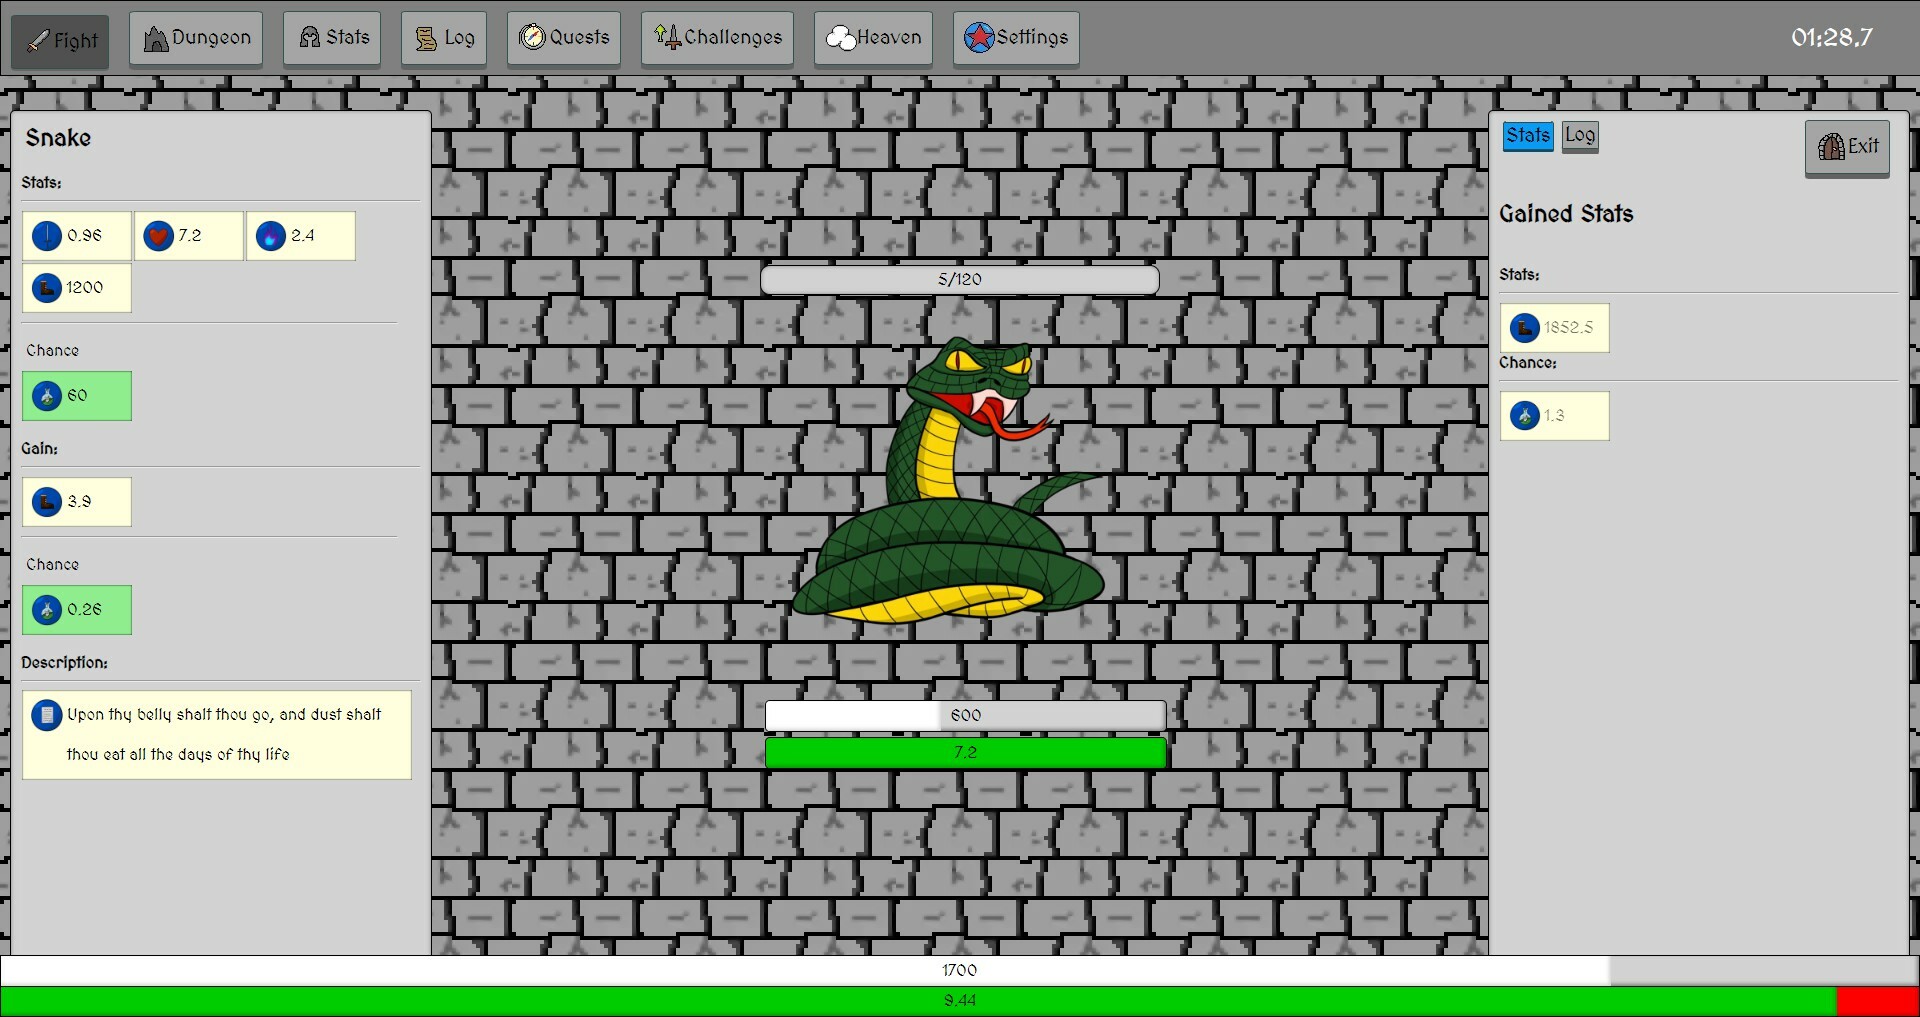The width and height of the screenshot is (1920, 1017).
Task: Click the boot icon under Gained Stats
Action: point(1524,327)
